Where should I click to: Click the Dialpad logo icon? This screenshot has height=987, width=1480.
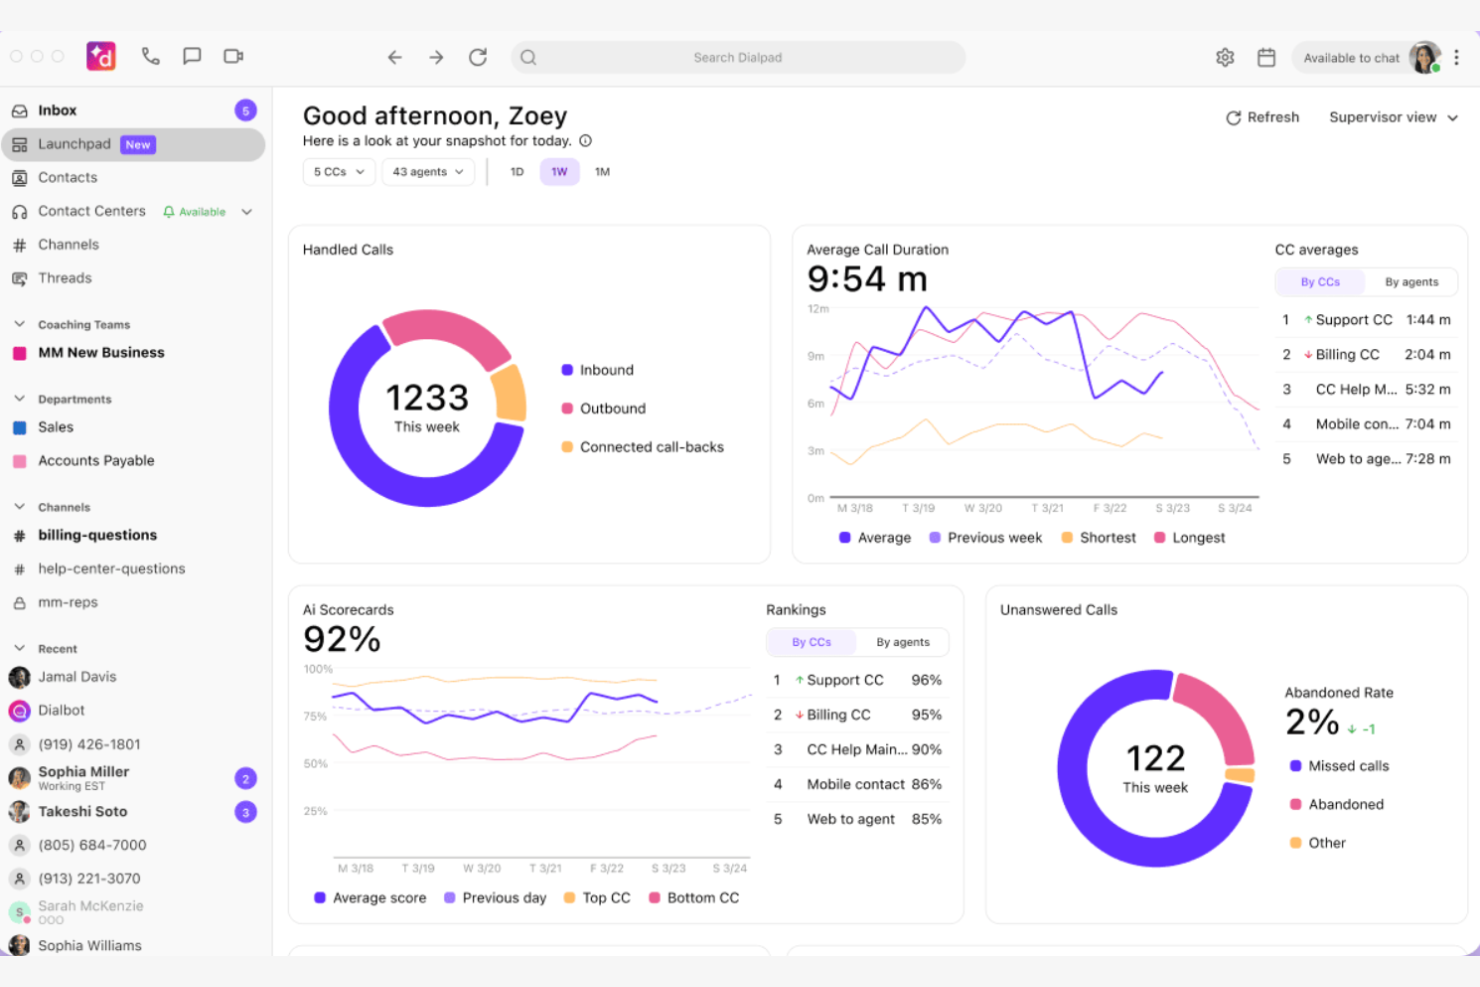click(101, 57)
